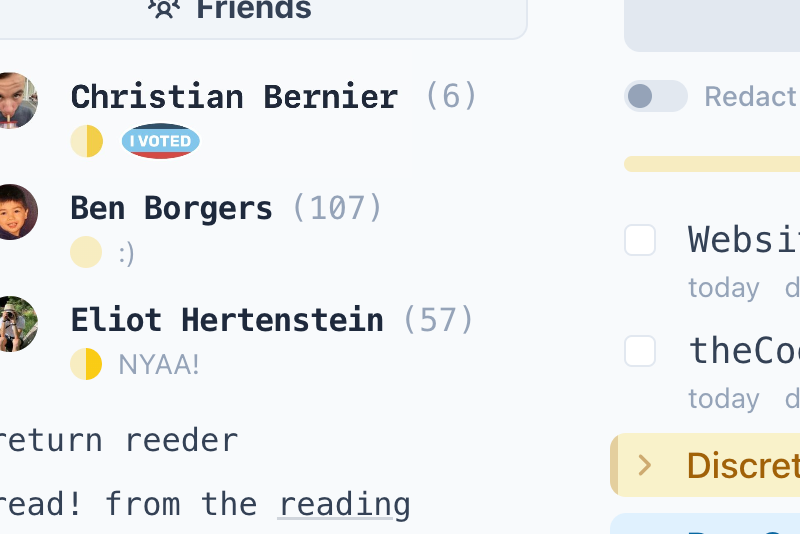The height and width of the screenshot is (534, 800).
Task: Click Ben Borgers' pale status circle
Action: click(86, 252)
